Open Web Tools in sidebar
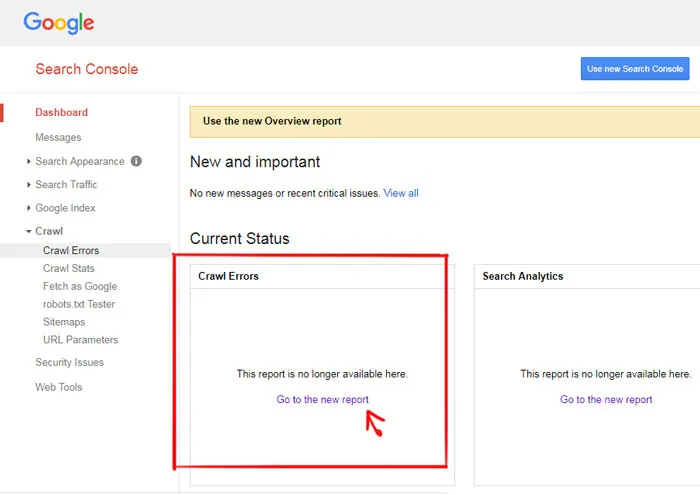This screenshot has height=495, width=700. (59, 387)
